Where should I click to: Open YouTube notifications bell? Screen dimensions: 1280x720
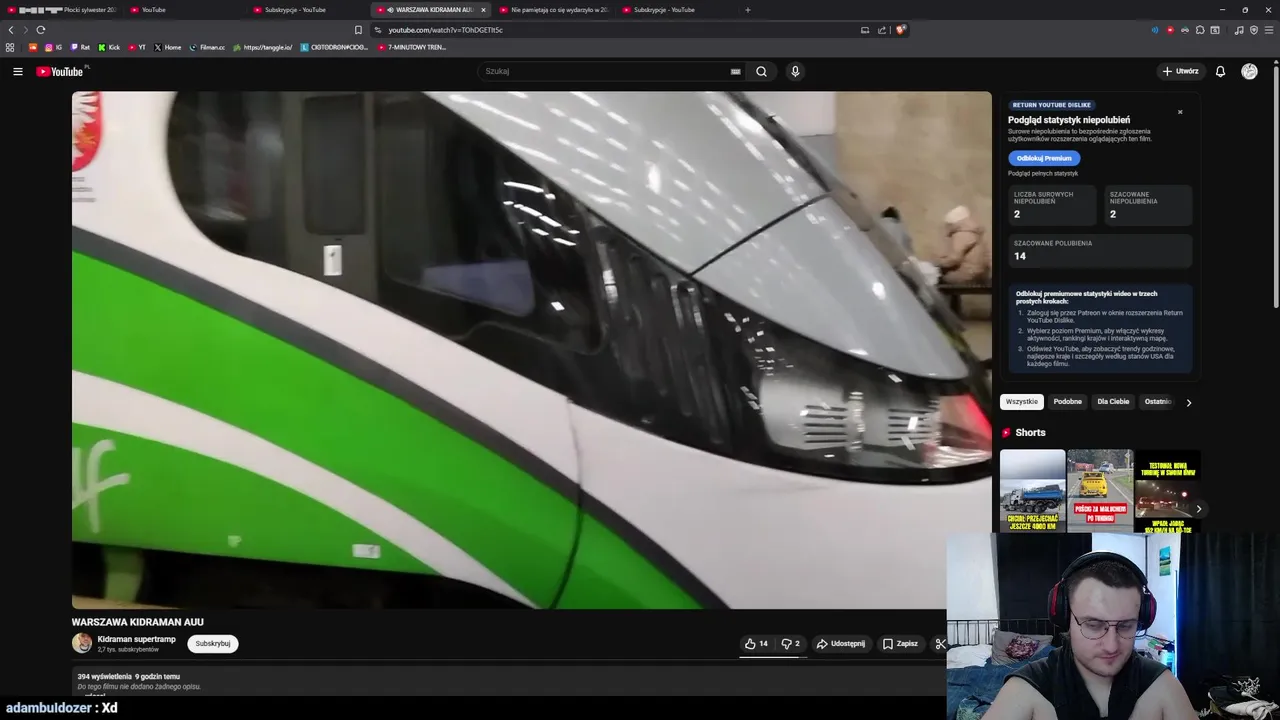(x=1220, y=71)
